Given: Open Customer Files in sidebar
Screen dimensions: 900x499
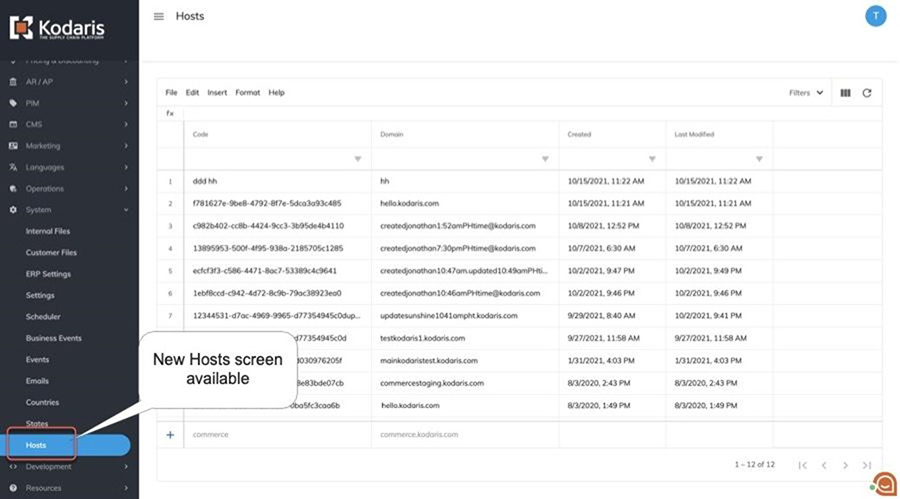Looking at the screenshot, I should pyautogui.click(x=51, y=253).
